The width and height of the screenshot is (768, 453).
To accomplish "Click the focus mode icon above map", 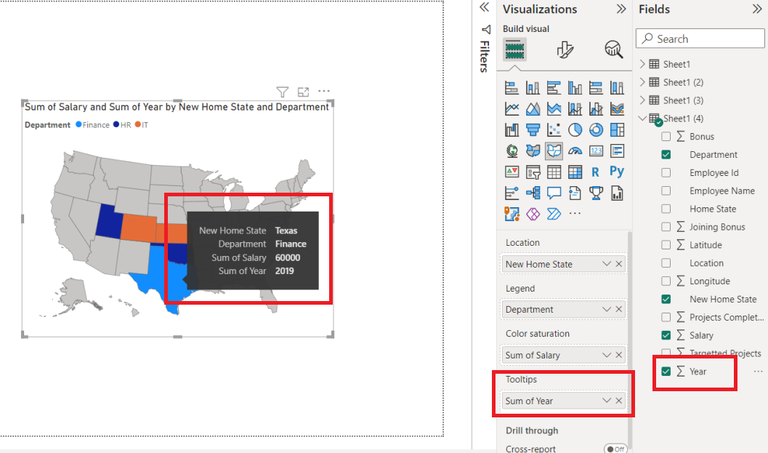I will [x=303, y=92].
